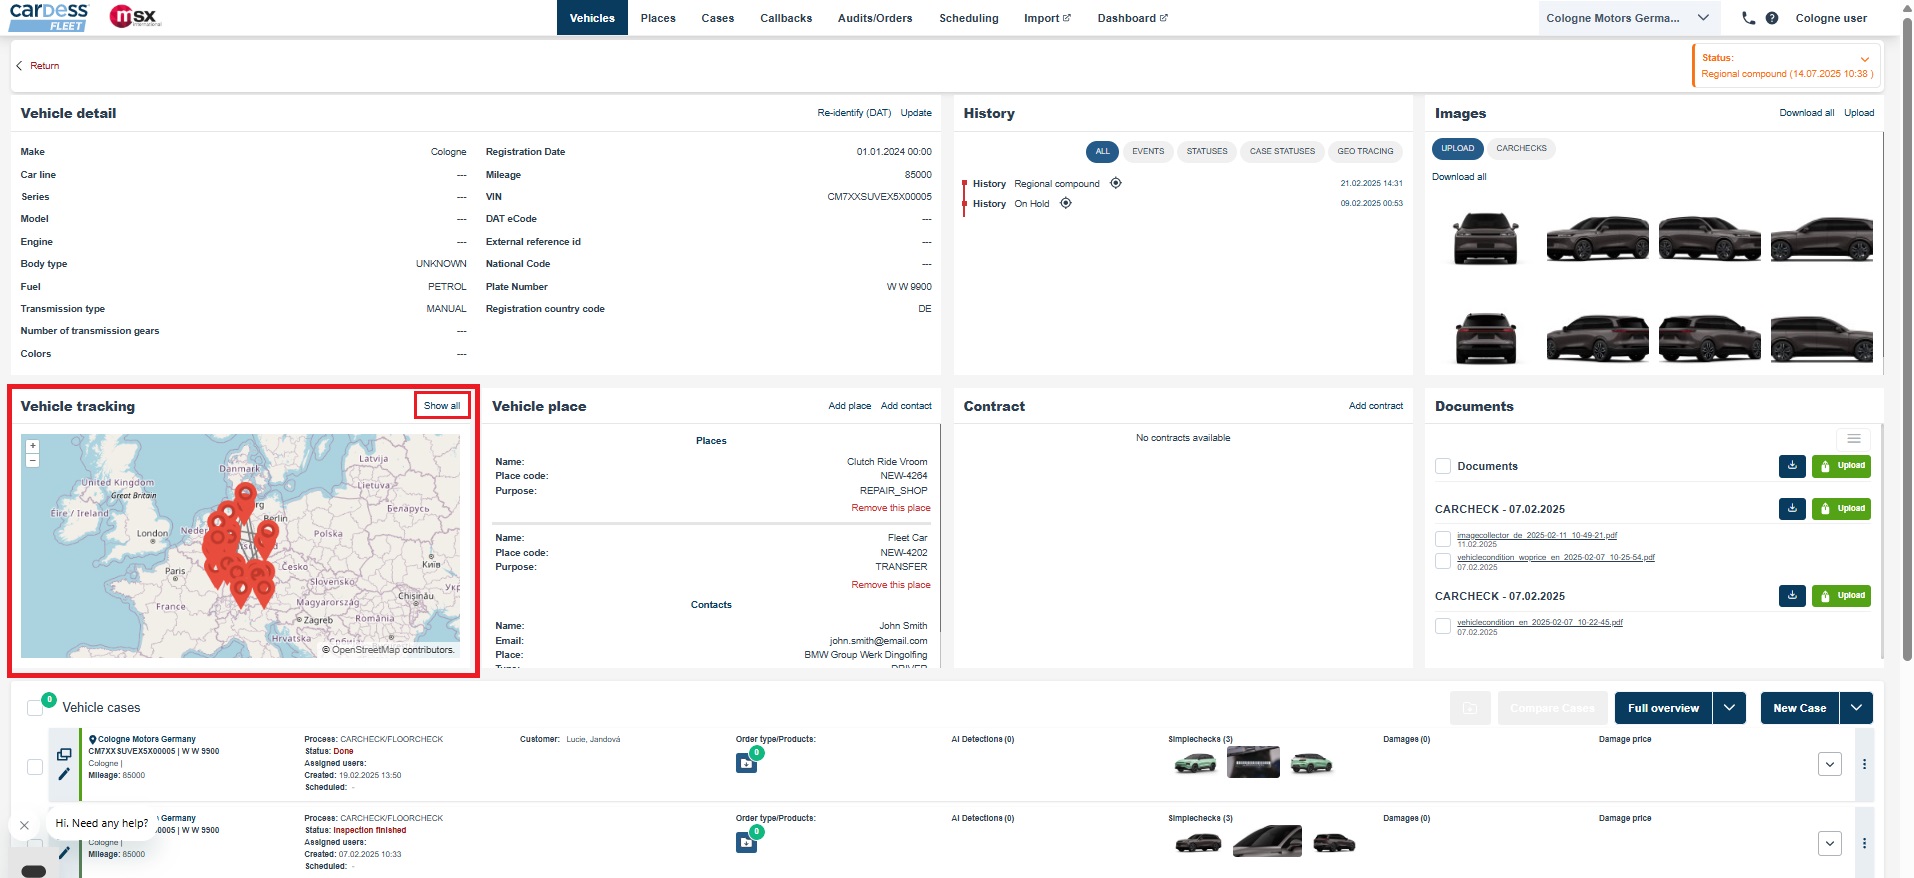Tick the first vehicle case checkbox
Viewport: 1914px width, 878px height.
(x=35, y=767)
